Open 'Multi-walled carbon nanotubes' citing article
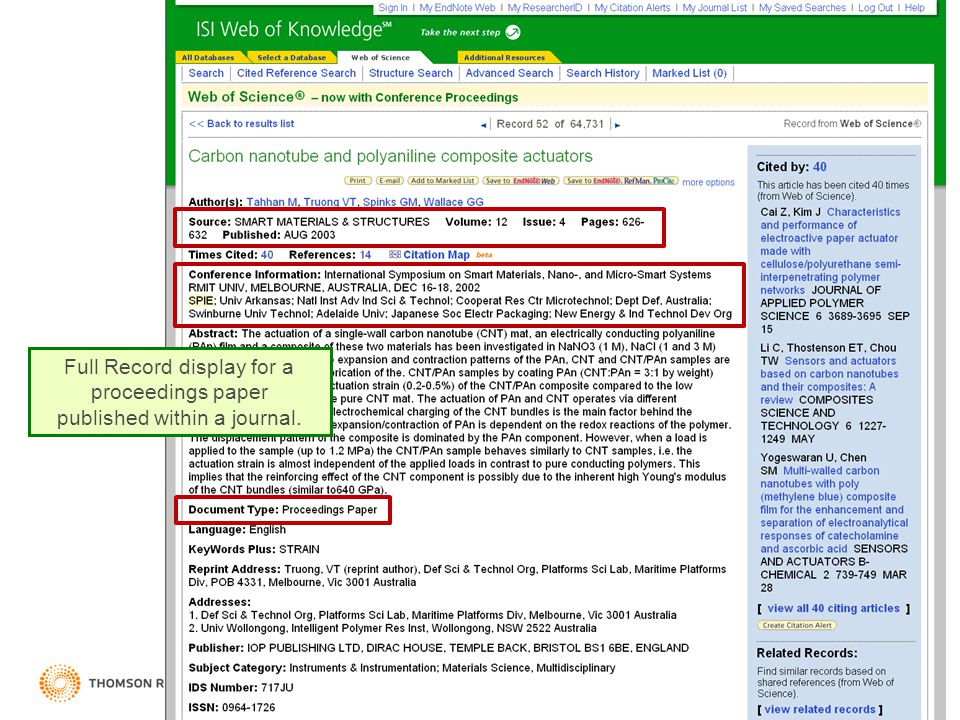This screenshot has width=960, height=720. click(x=834, y=509)
